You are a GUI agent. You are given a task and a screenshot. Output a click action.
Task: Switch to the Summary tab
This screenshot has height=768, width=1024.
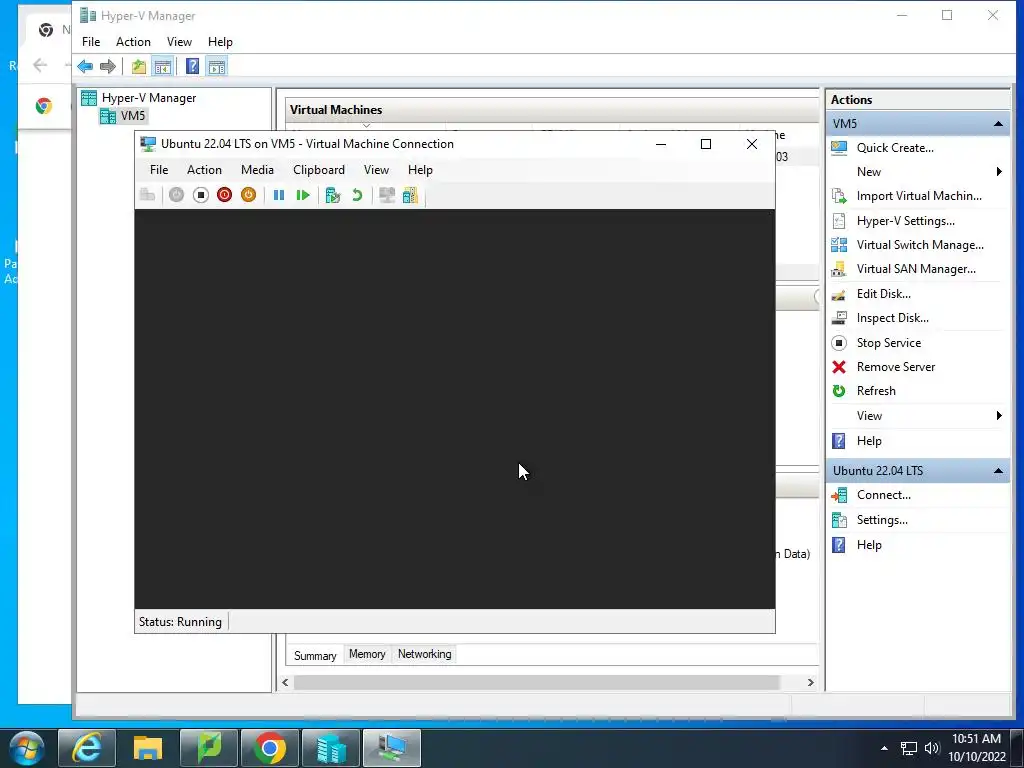(x=315, y=655)
